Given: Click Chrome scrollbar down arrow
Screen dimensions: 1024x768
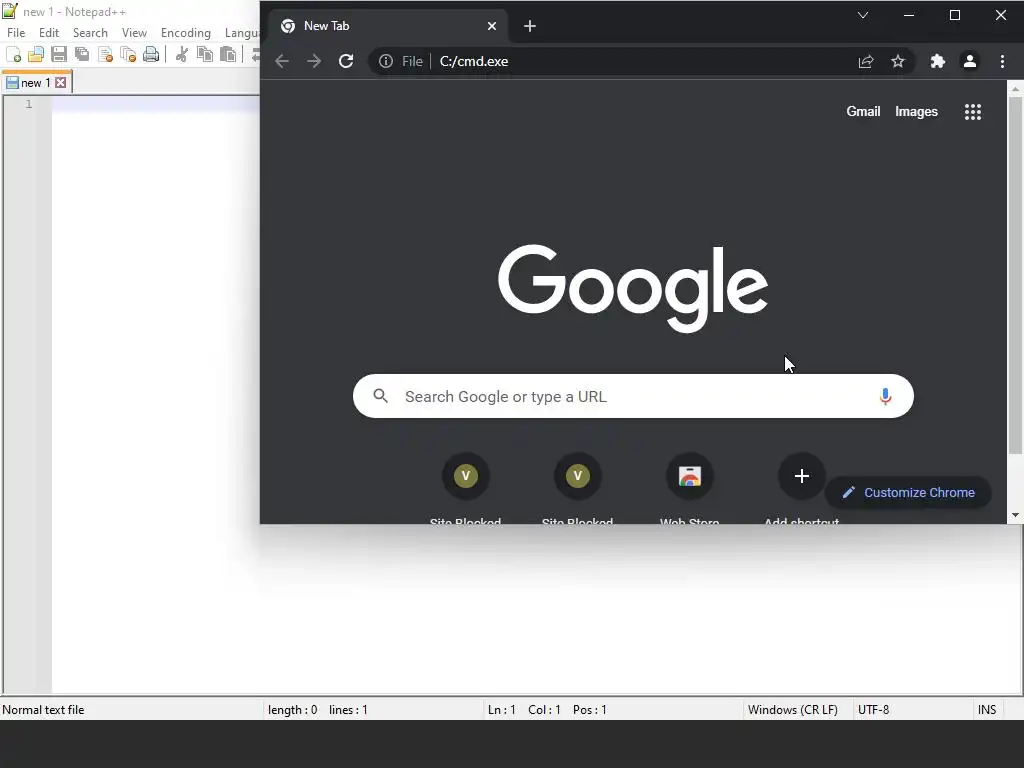Looking at the screenshot, I should click(1015, 515).
